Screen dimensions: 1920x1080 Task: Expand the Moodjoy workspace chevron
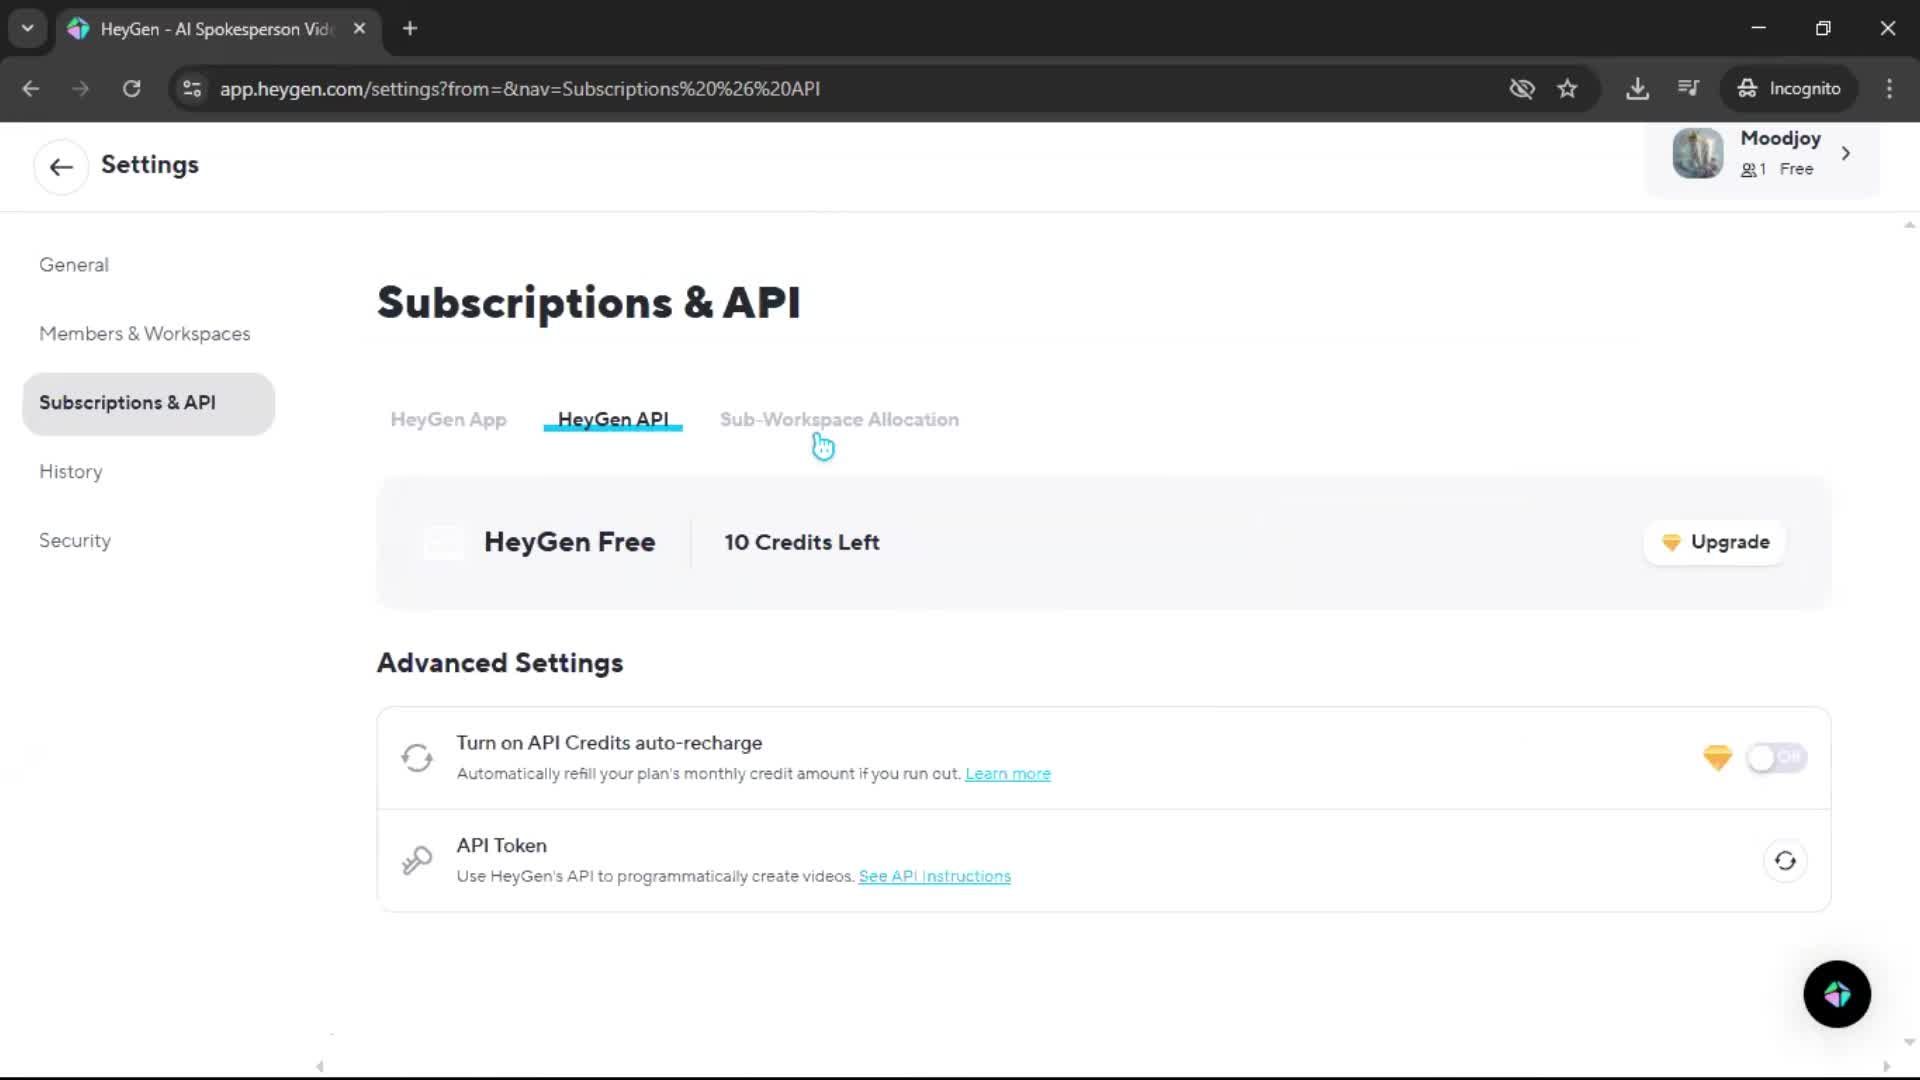(x=1846, y=153)
